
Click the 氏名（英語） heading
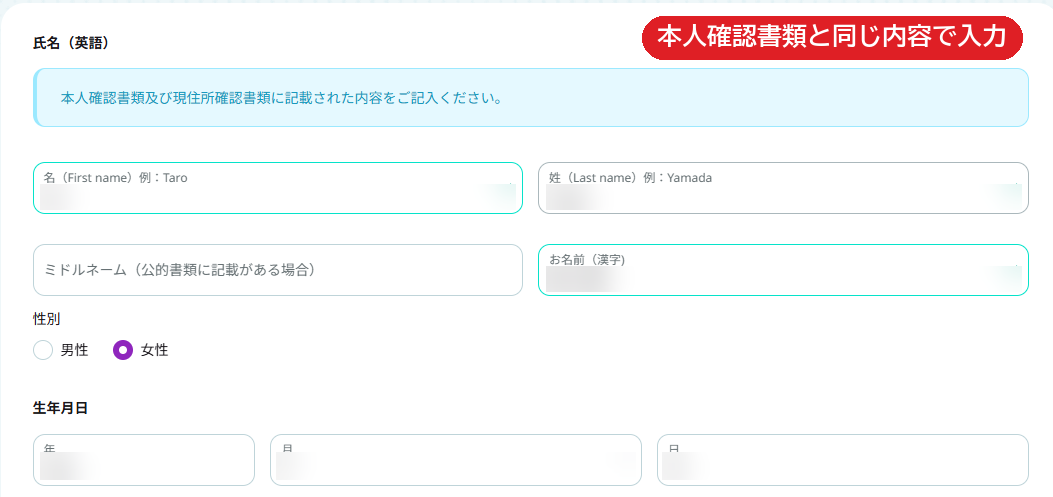tap(71, 43)
